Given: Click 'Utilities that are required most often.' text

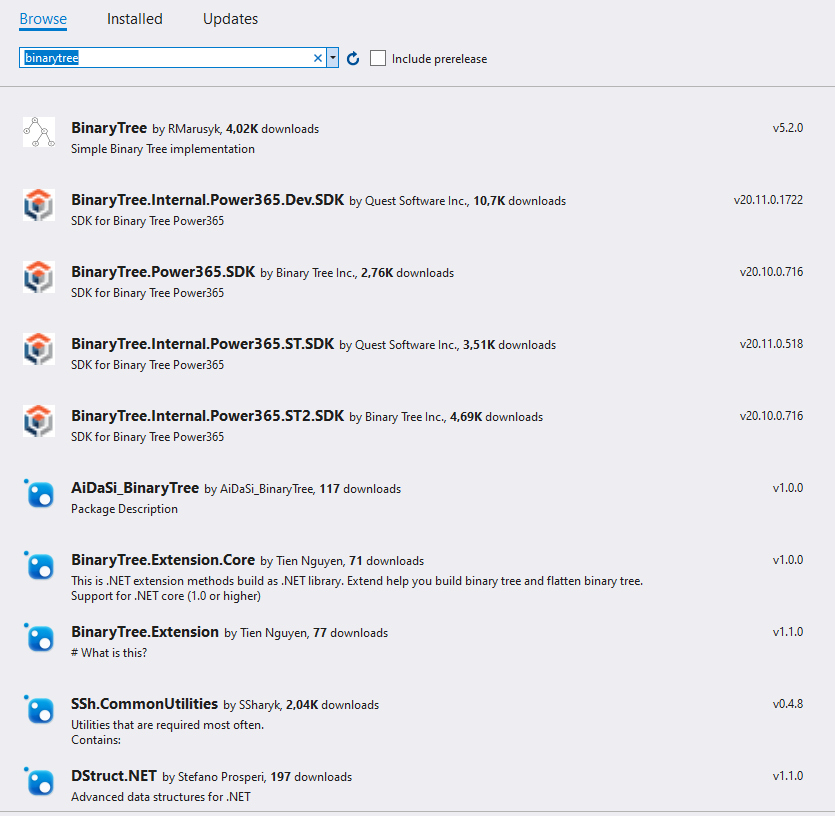Looking at the screenshot, I should 168,725.
